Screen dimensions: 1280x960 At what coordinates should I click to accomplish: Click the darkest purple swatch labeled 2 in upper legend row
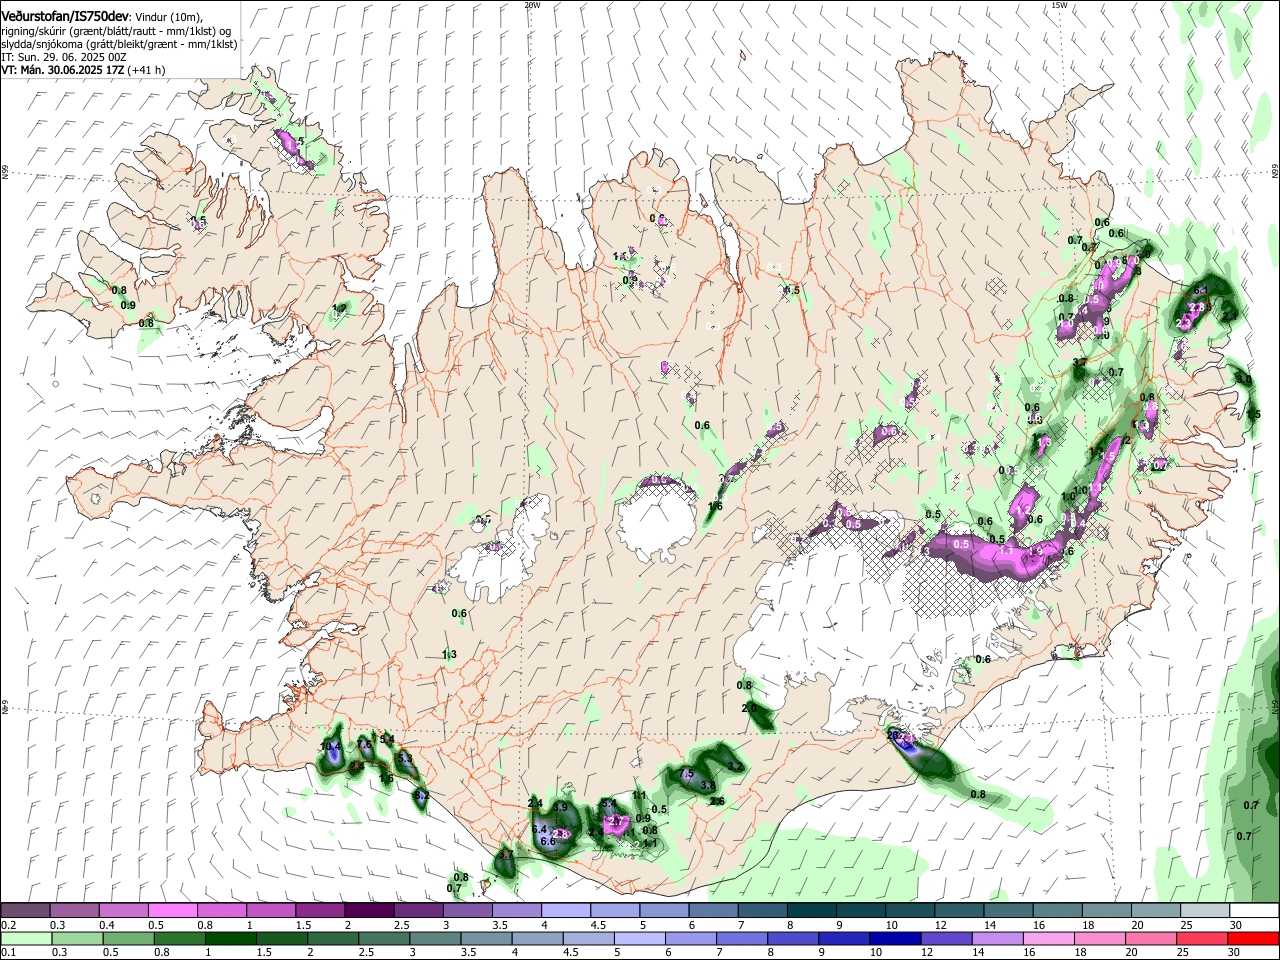click(369, 911)
